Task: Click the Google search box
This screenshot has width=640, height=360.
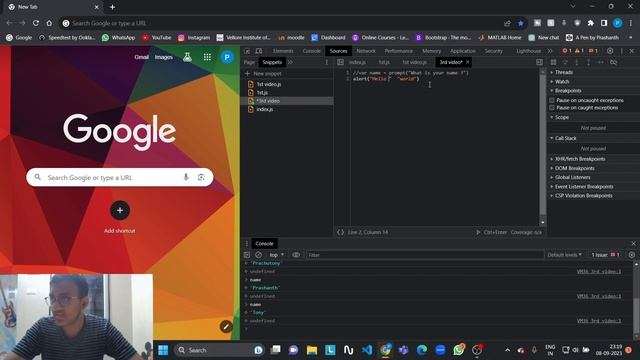Action: 120,177
